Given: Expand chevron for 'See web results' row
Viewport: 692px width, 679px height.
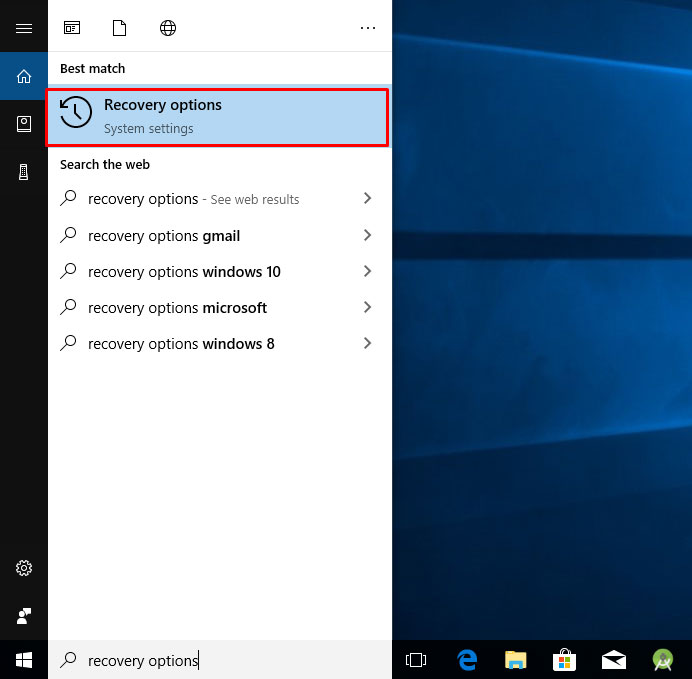Looking at the screenshot, I should click(x=367, y=198).
